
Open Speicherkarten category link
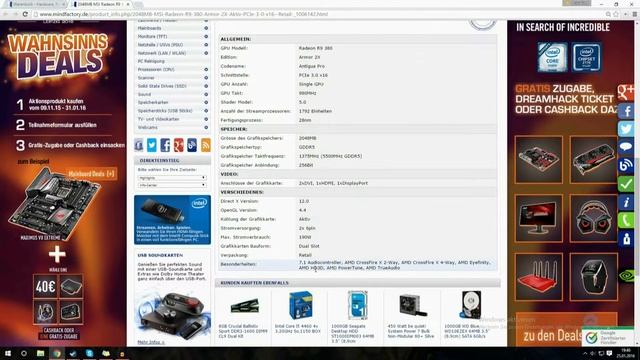[x=153, y=102]
